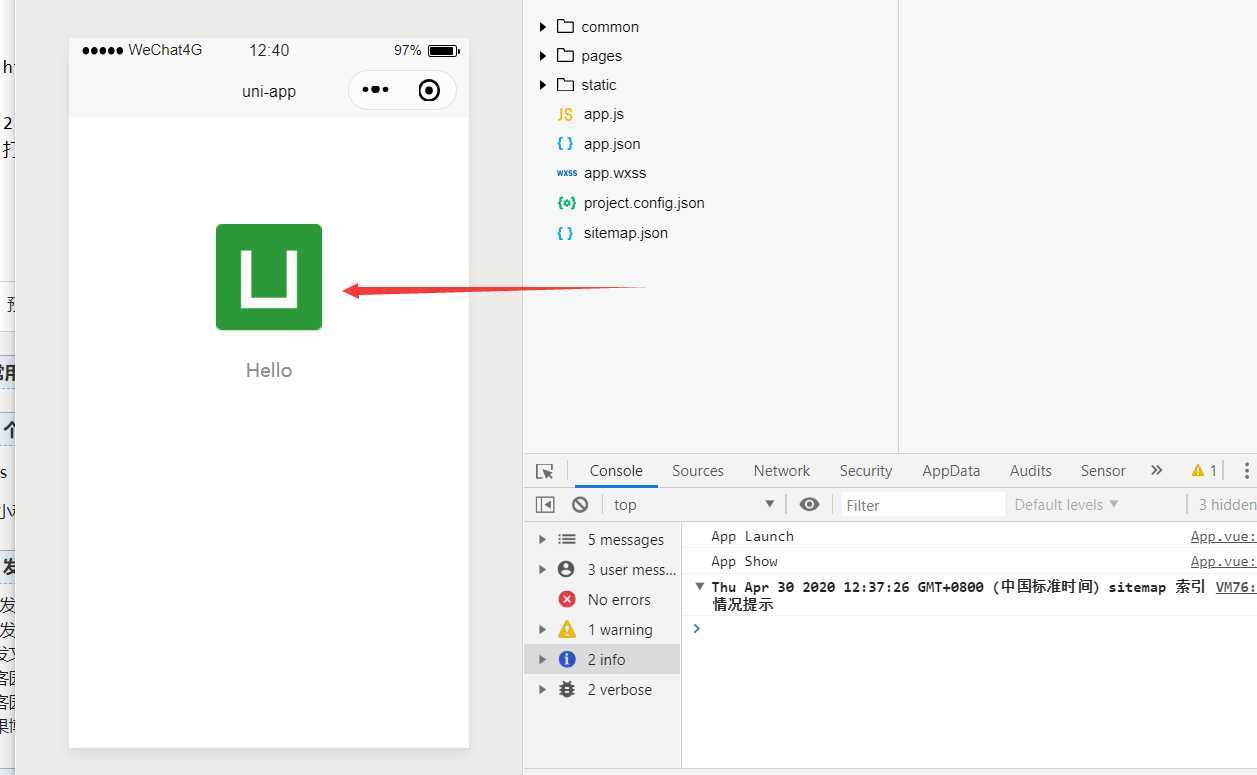This screenshot has width=1257, height=775.
Task: Expand the static folder arrow
Action: [x=543, y=85]
